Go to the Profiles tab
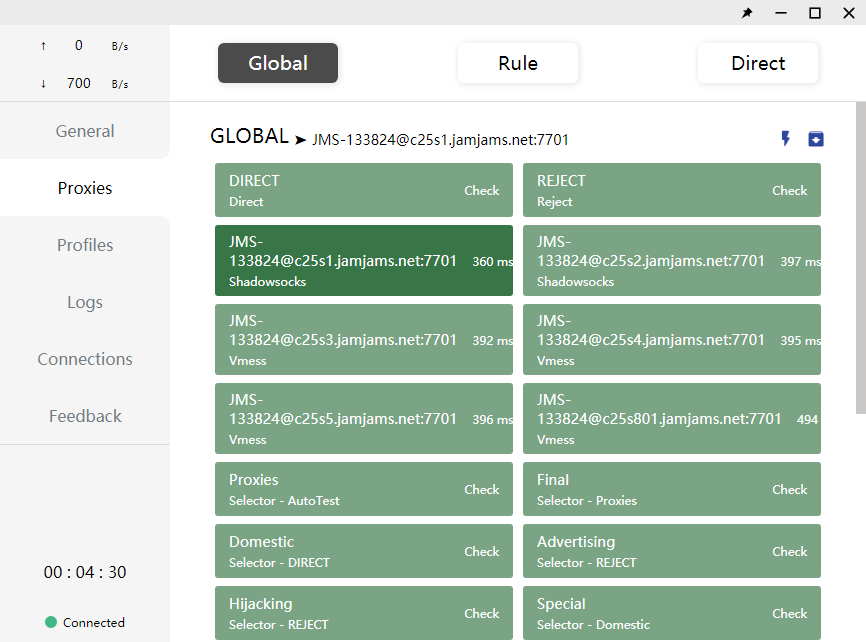 pos(85,245)
